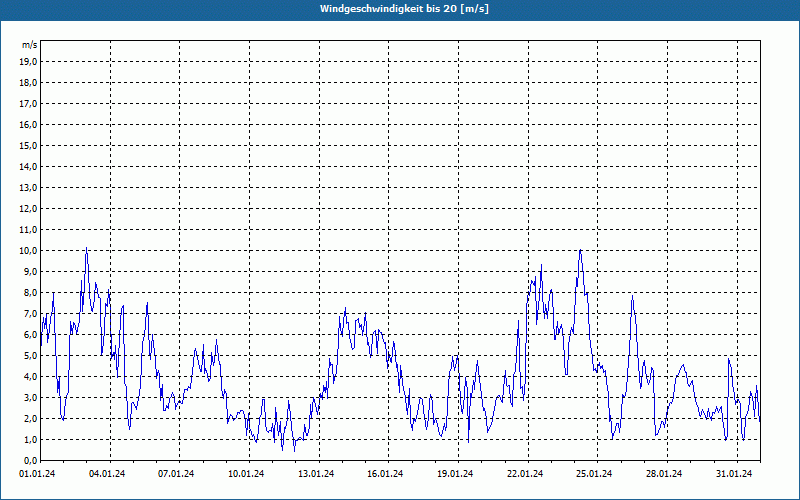The width and height of the screenshot is (800, 500).
Task: Click the date label 07.01.24
Action: click(176, 474)
